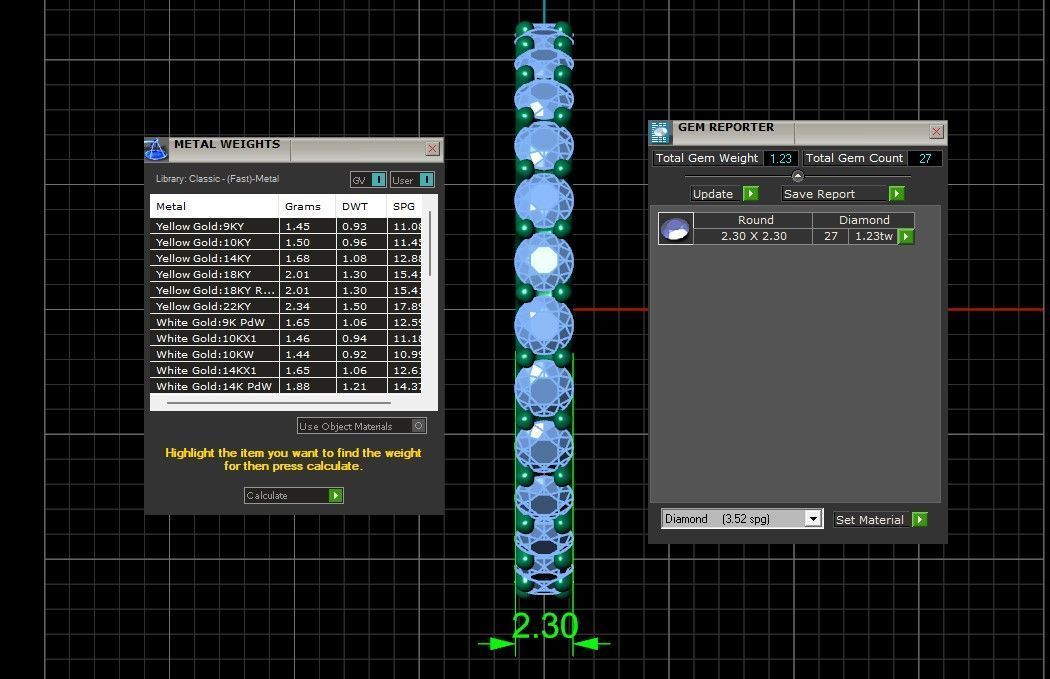Select the Yellow Gold:18KY R... row
Screen dimensions: 1050x679
[x=286, y=291]
